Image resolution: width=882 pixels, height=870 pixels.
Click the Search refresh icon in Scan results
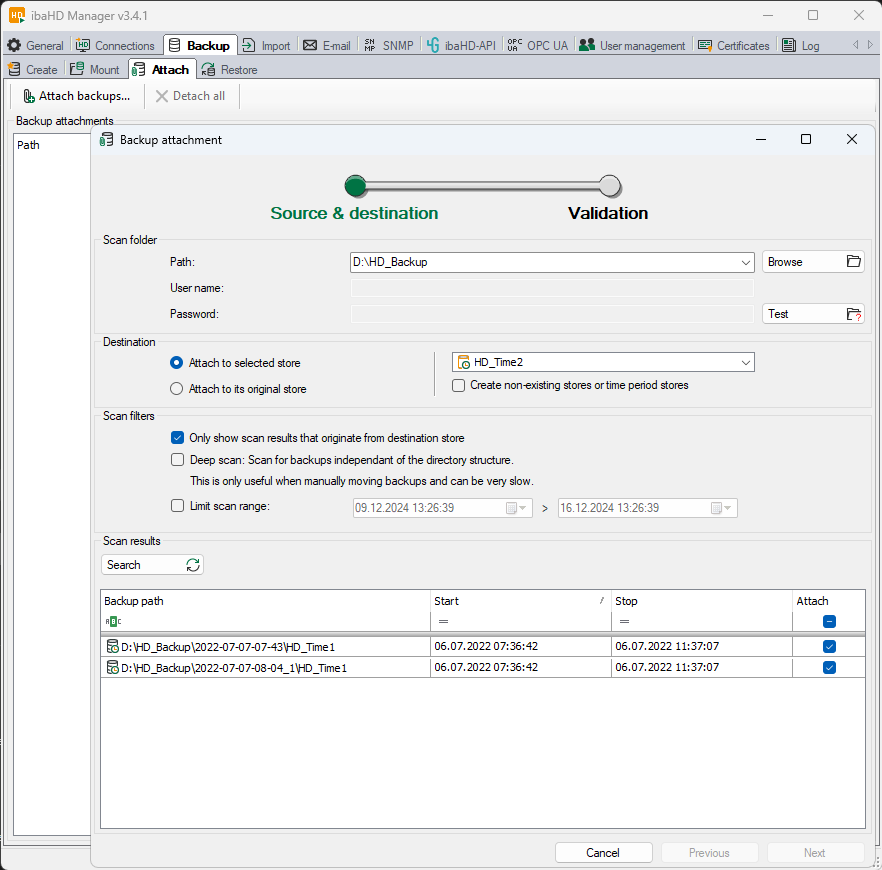click(x=193, y=565)
